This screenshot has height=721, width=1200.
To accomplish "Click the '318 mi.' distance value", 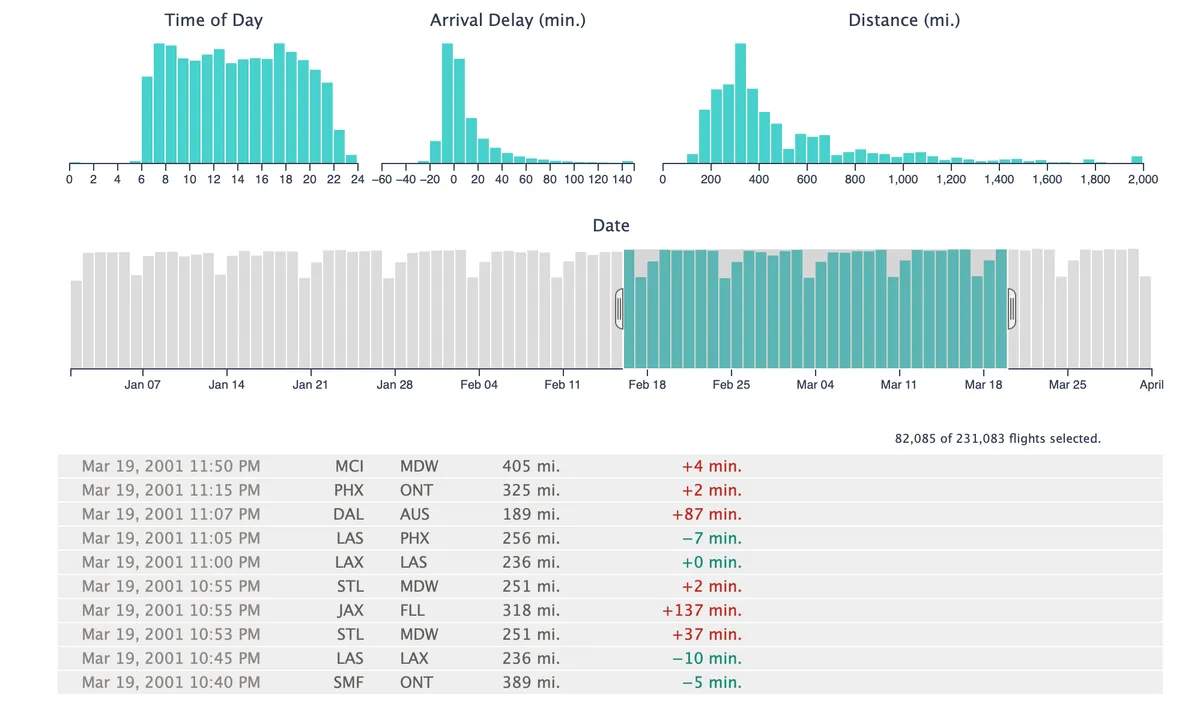I will pos(531,610).
